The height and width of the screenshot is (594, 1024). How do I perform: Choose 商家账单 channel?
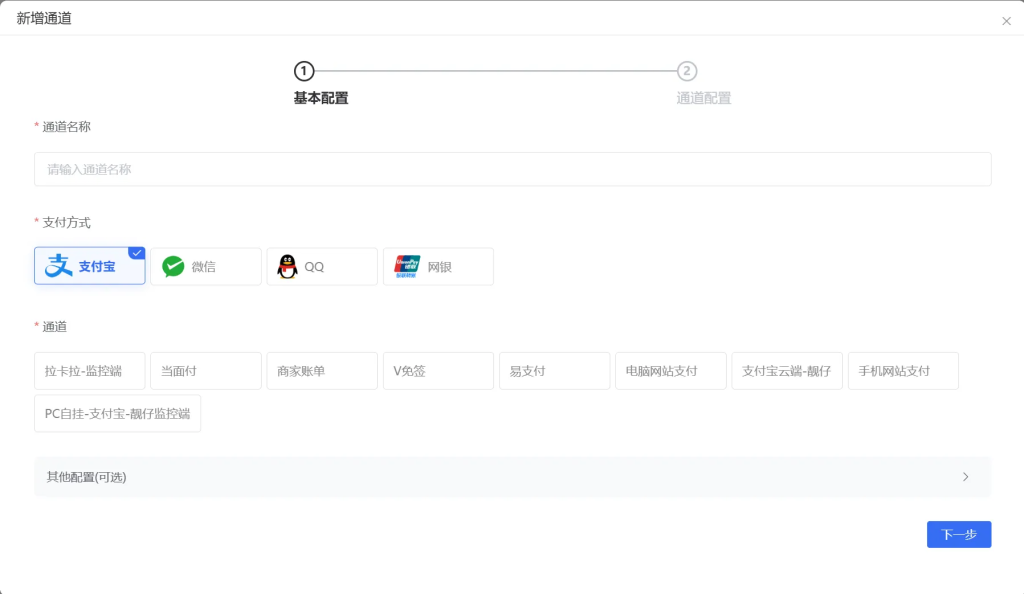click(x=322, y=371)
